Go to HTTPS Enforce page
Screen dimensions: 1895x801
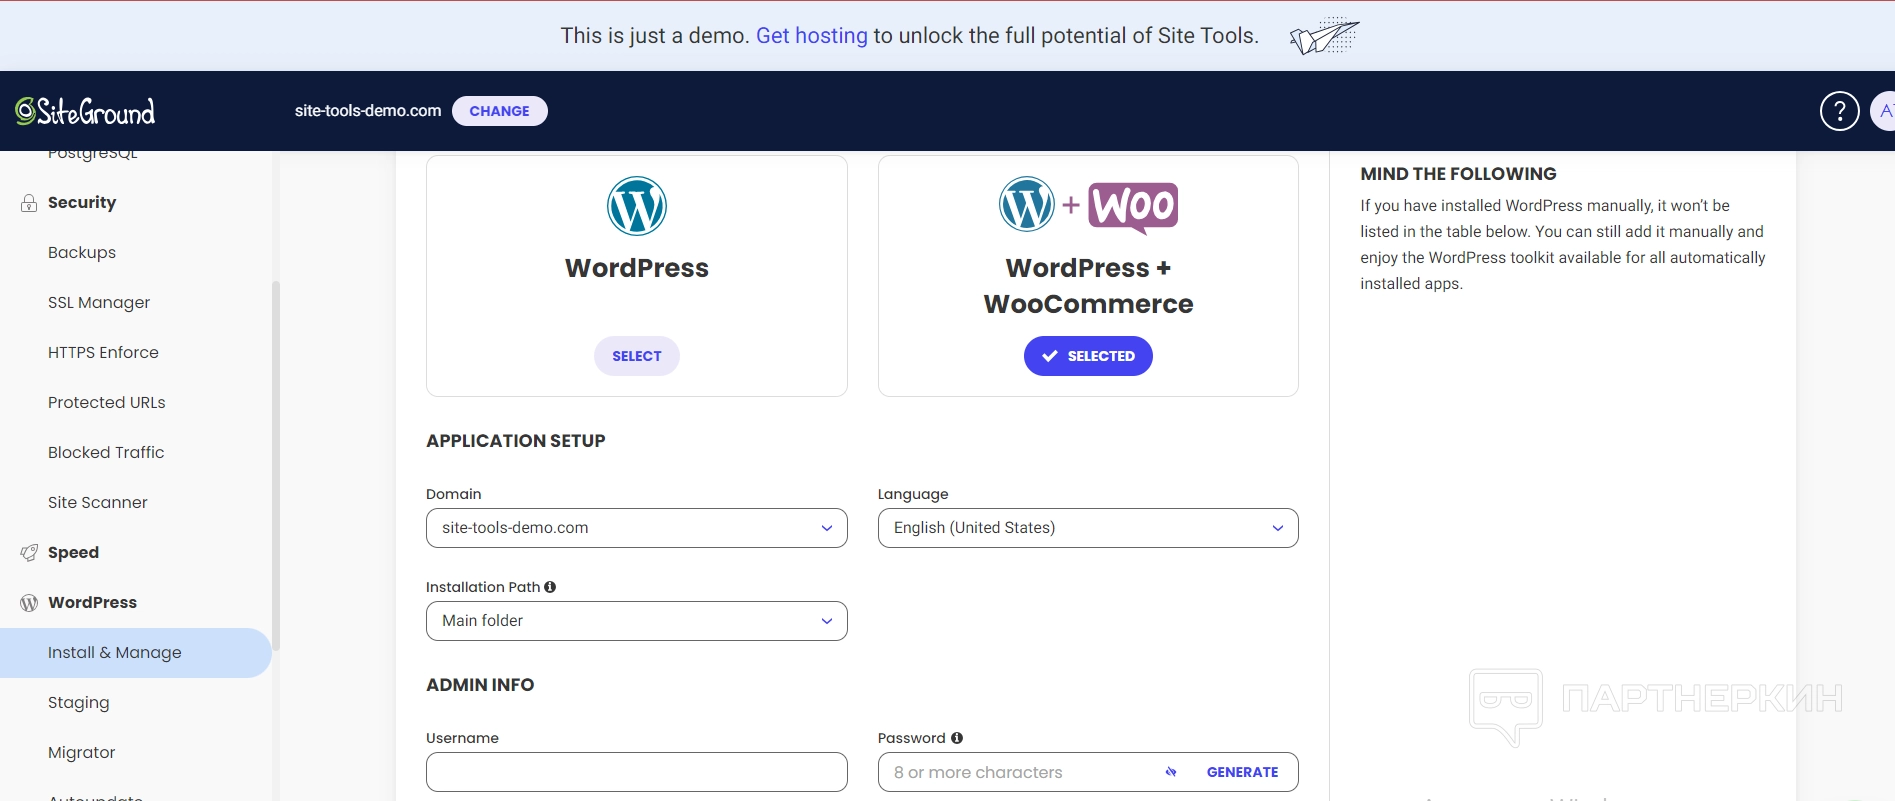[x=103, y=353]
